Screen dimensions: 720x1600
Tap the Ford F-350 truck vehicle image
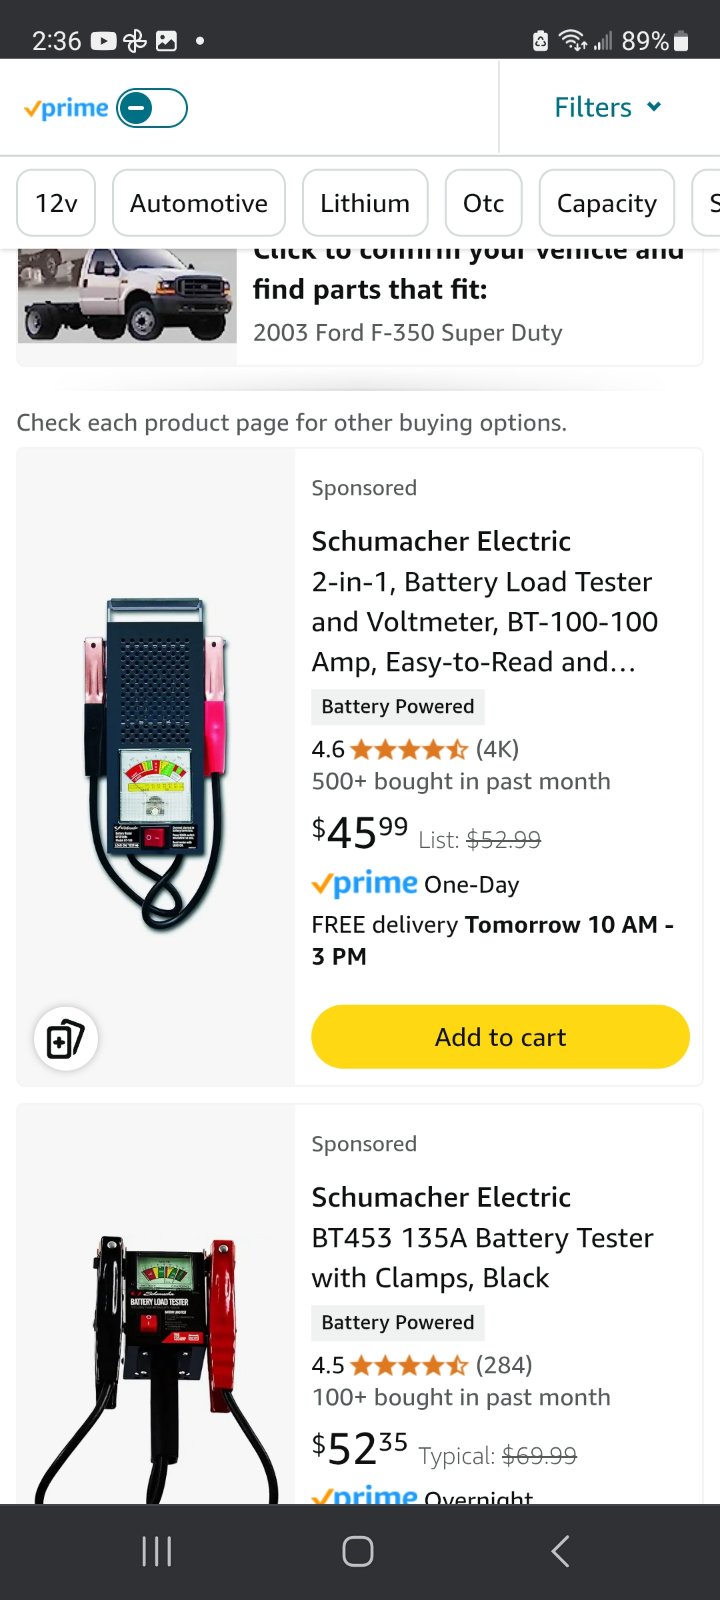[127, 296]
